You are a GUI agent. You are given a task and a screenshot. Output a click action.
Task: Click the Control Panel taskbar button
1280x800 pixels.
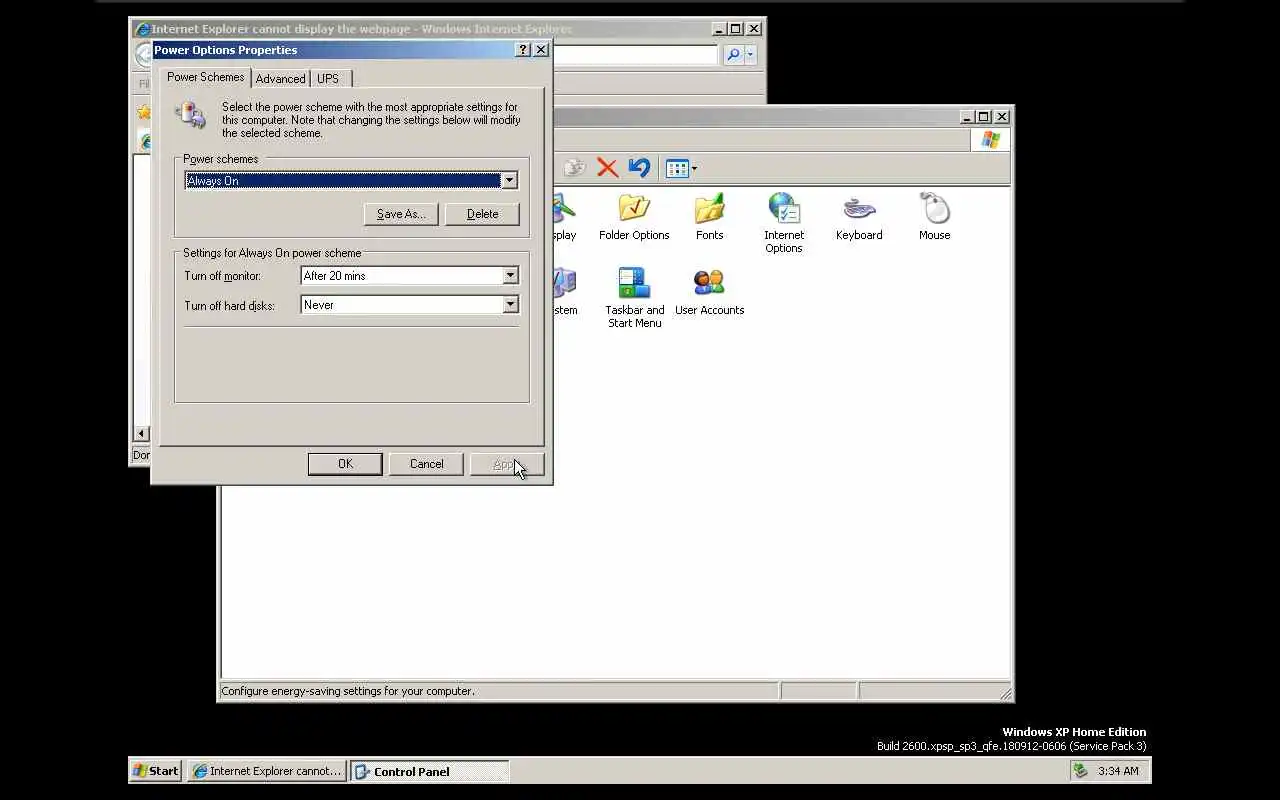tap(430, 771)
